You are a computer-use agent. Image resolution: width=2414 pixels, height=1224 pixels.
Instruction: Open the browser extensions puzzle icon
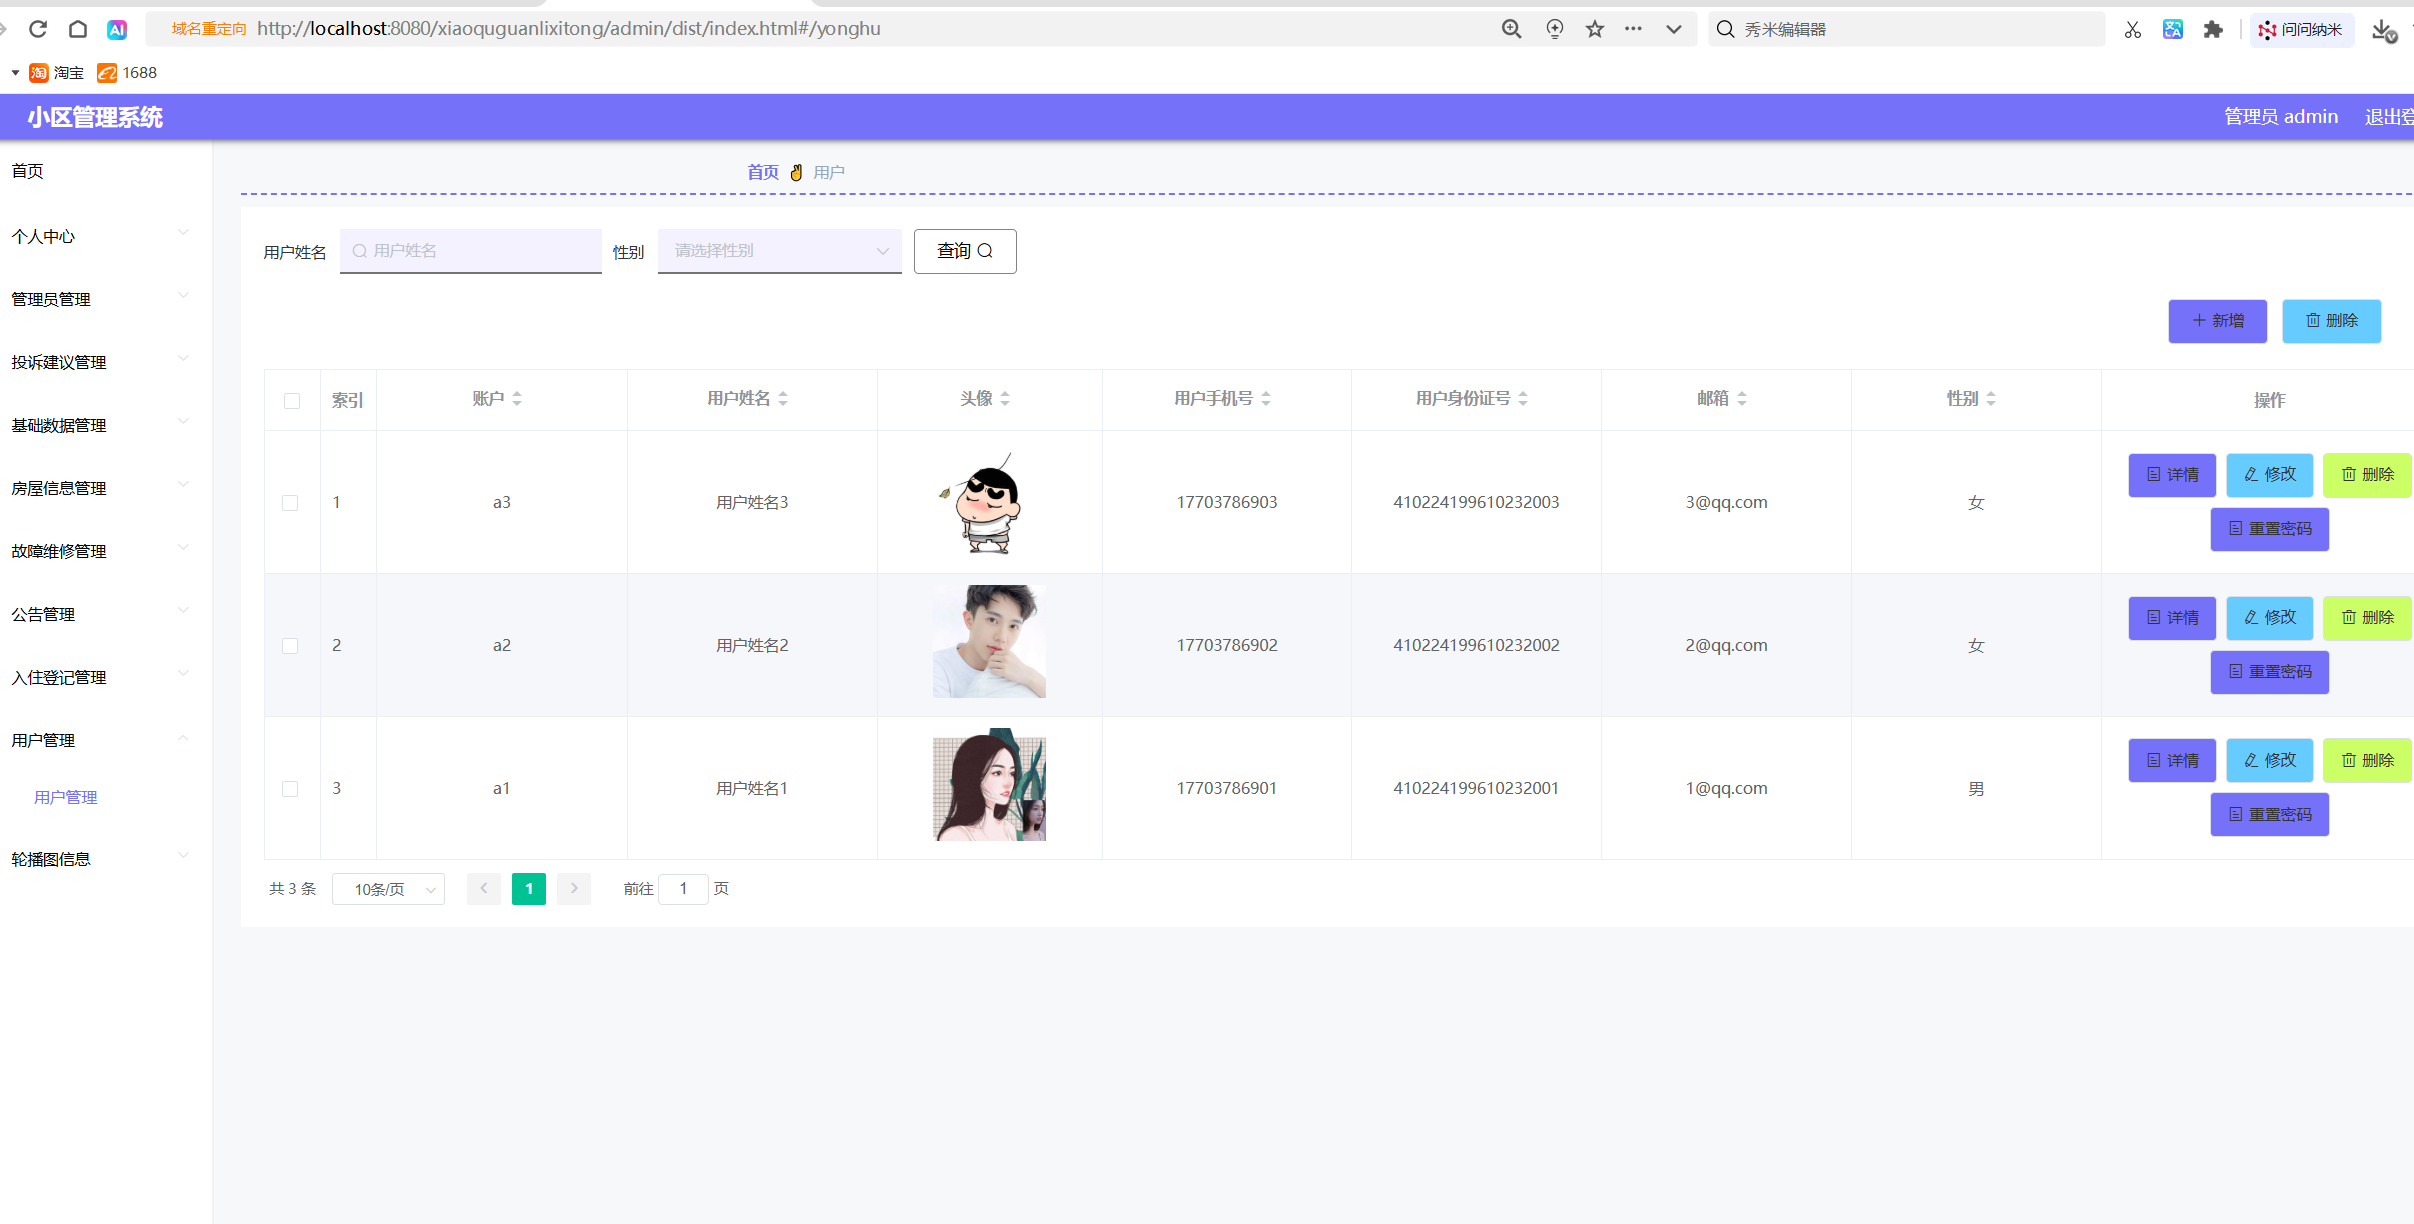click(x=2213, y=29)
